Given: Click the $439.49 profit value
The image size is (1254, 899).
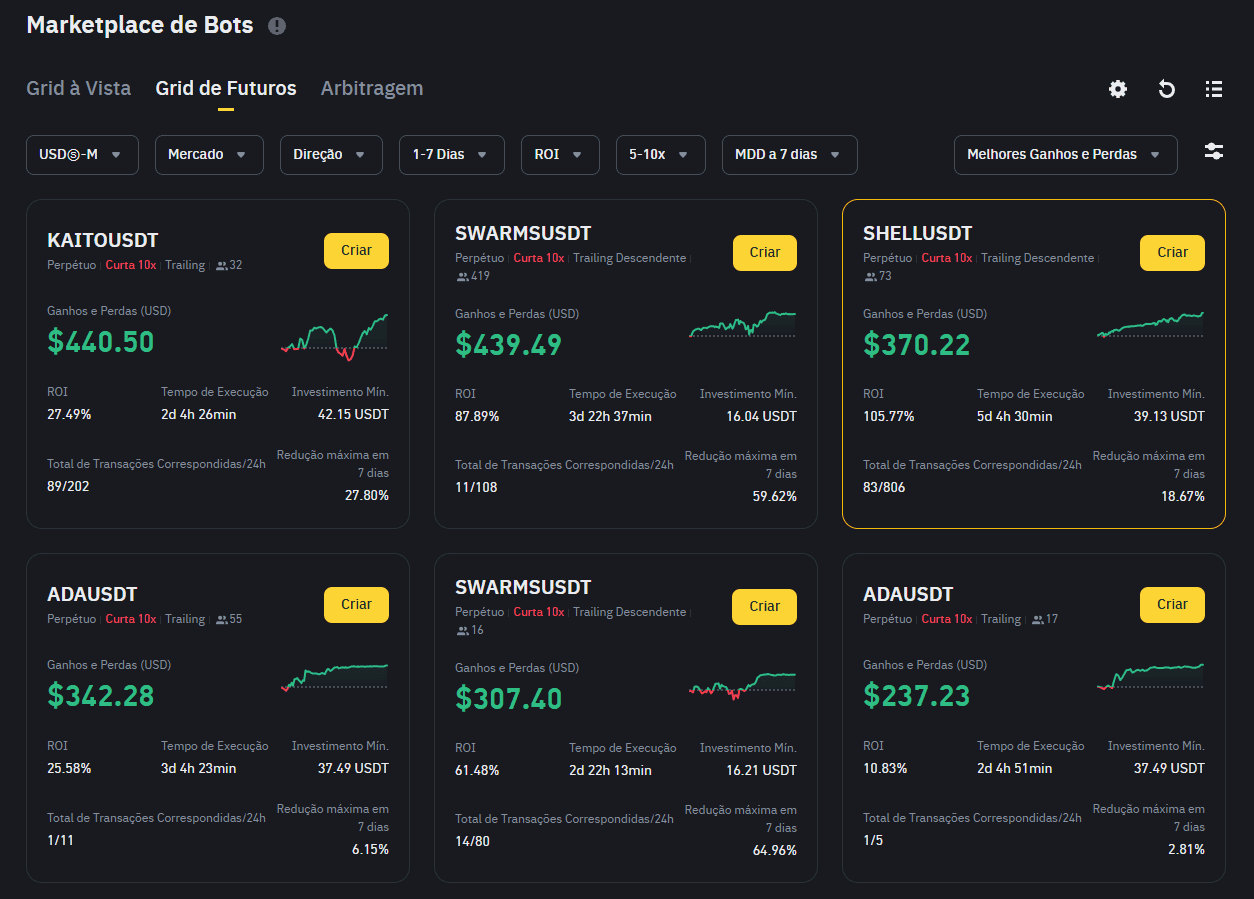Looking at the screenshot, I should [x=509, y=345].
